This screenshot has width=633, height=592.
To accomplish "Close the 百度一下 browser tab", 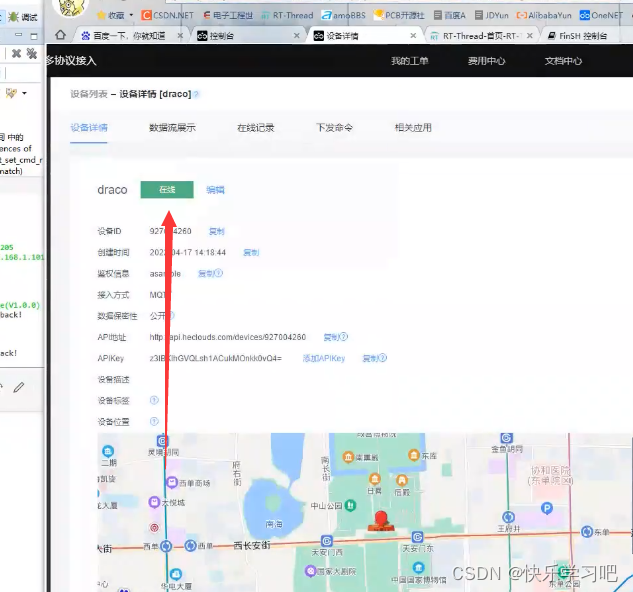I will pos(180,36).
